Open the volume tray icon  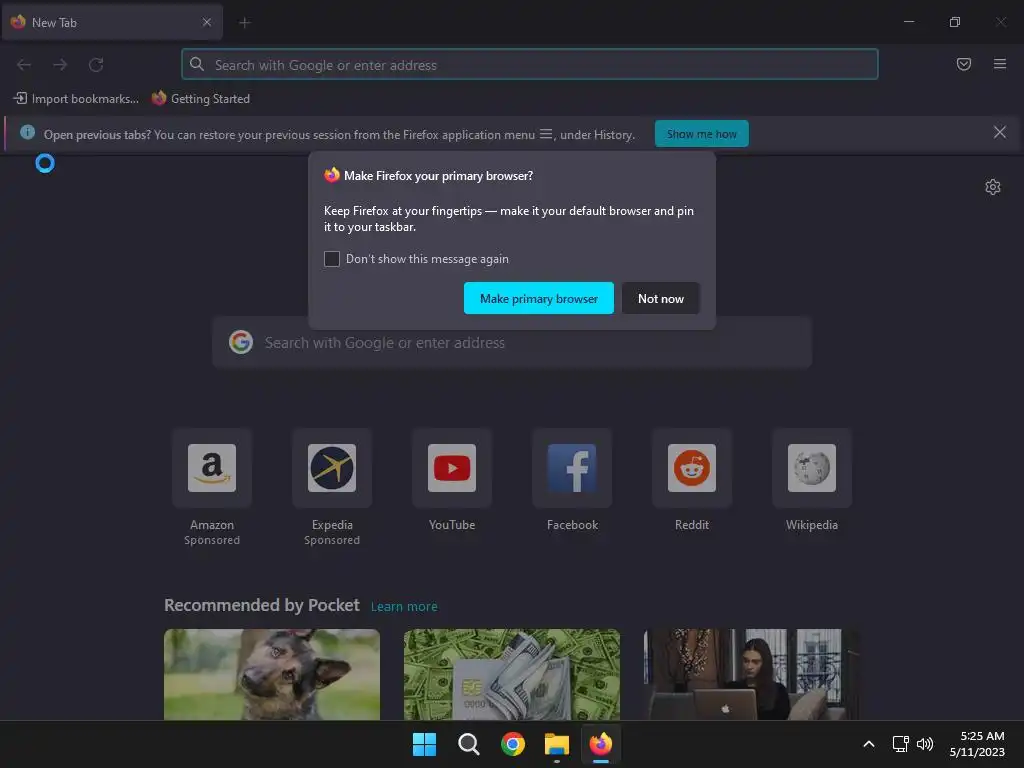tap(925, 744)
